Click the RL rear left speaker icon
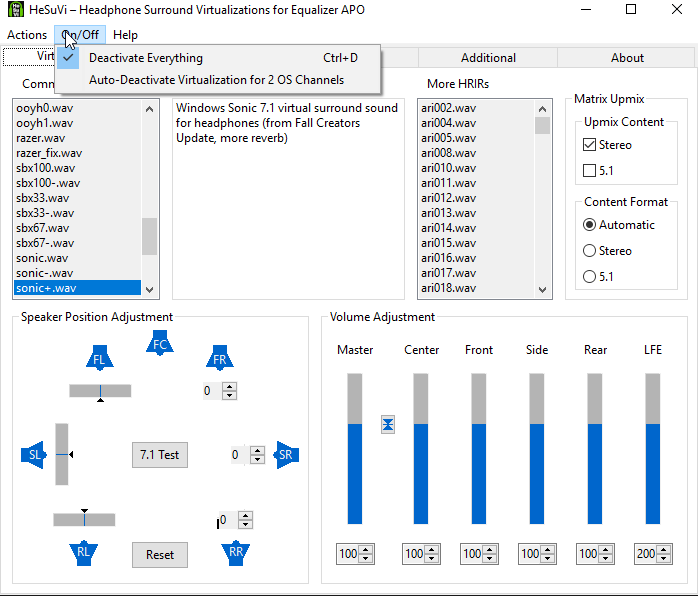The width and height of the screenshot is (698, 596). pos(84,554)
